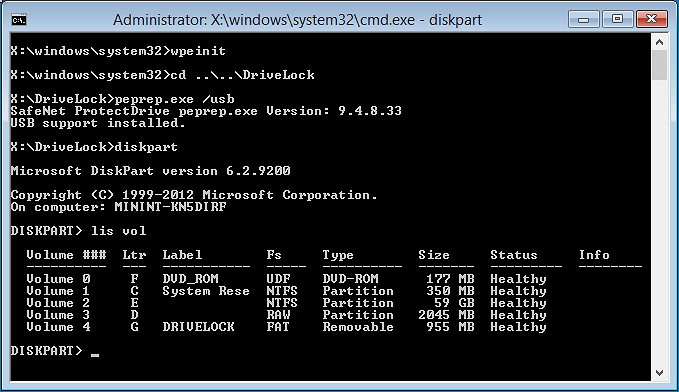Click the Volume 3 RAW filesystem entry
Viewport: 679px width, 392px height.
278,314
